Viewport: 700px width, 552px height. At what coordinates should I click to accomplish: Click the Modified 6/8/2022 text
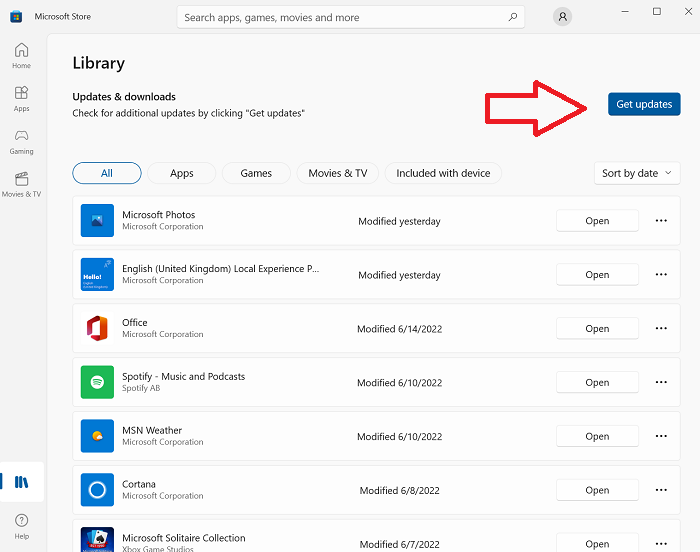[x=400, y=491]
